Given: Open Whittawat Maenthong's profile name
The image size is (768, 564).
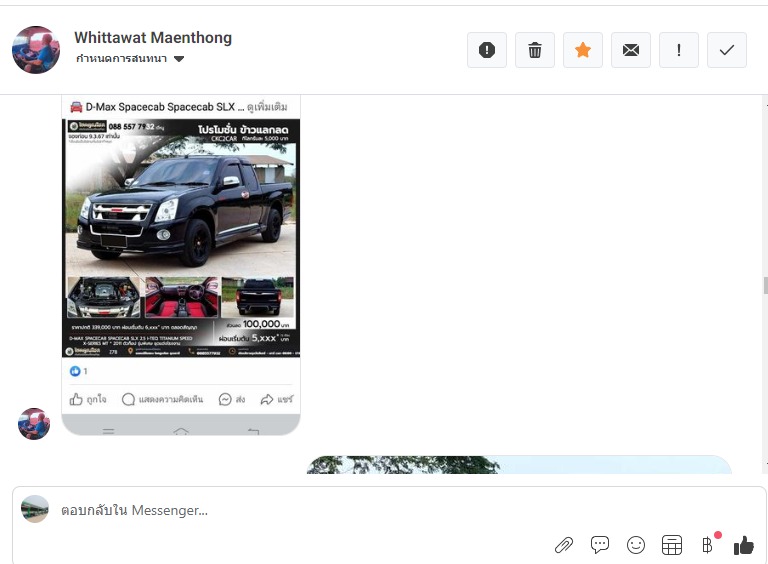Looking at the screenshot, I should pyautogui.click(x=153, y=38).
